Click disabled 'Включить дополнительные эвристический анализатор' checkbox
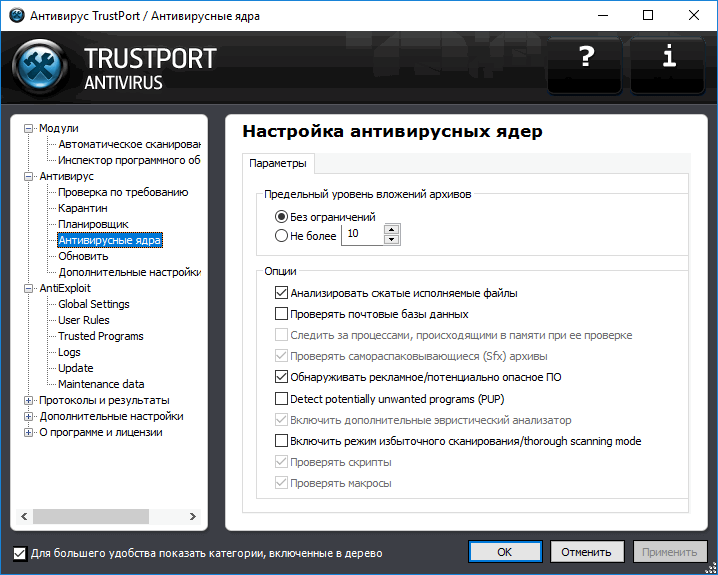The image size is (718, 575). (281, 419)
